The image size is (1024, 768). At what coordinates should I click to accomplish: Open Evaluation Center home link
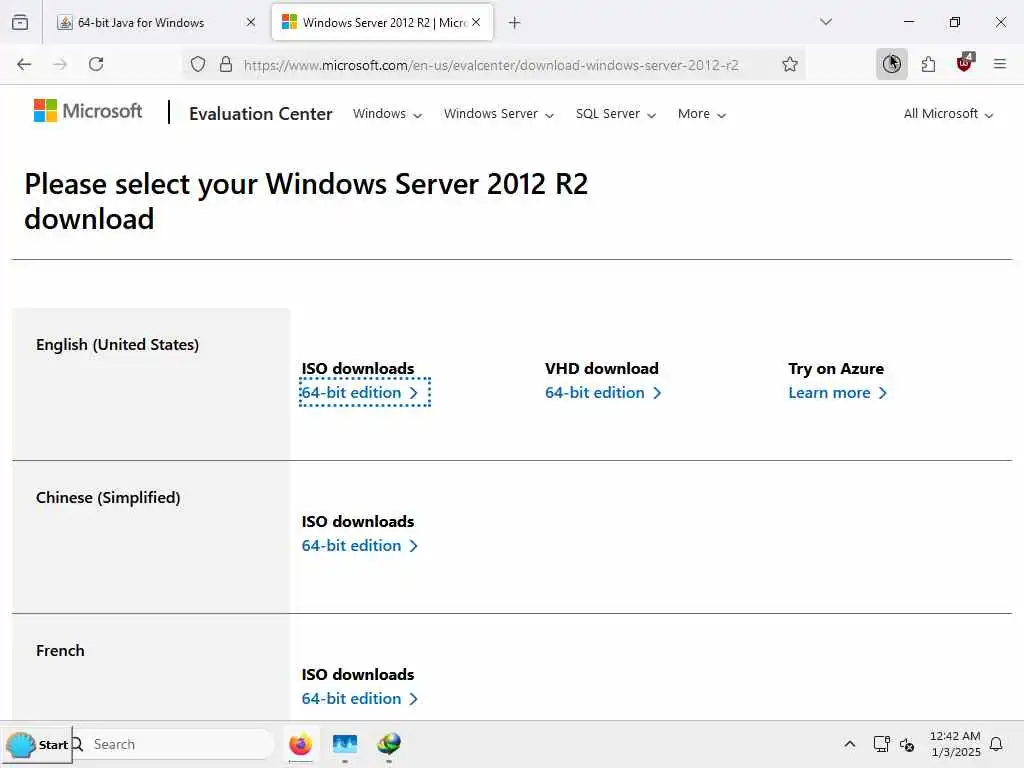pos(261,114)
